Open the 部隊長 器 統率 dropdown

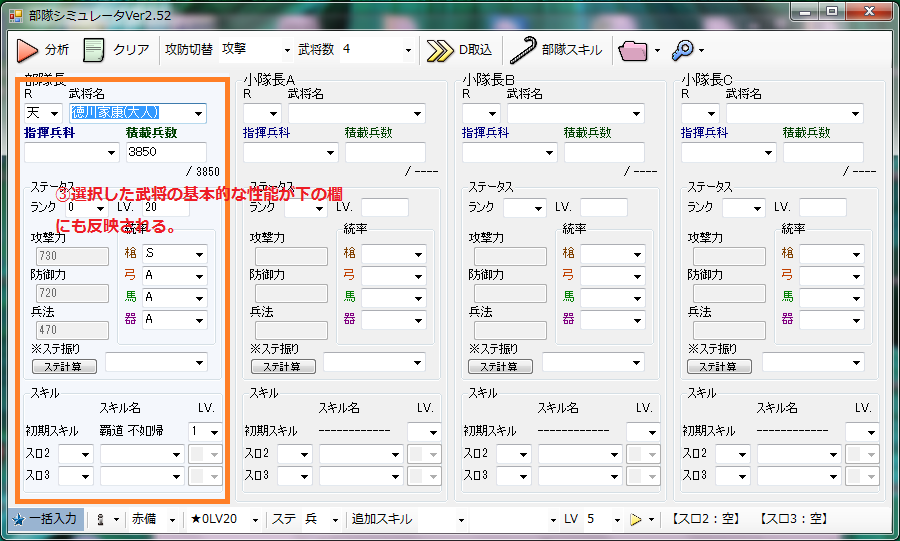(x=199, y=320)
